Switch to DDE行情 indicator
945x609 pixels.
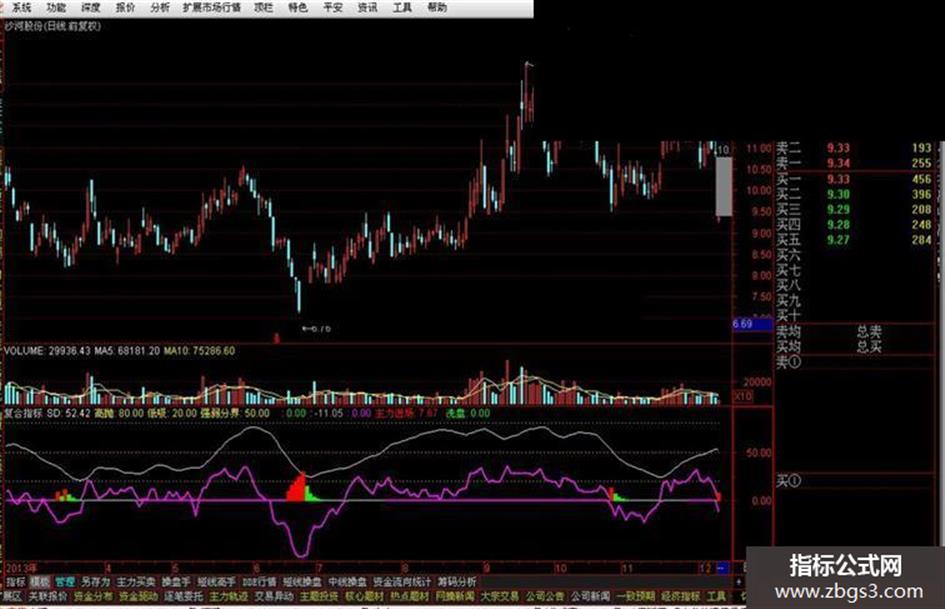pyautogui.click(x=259, y=582)
